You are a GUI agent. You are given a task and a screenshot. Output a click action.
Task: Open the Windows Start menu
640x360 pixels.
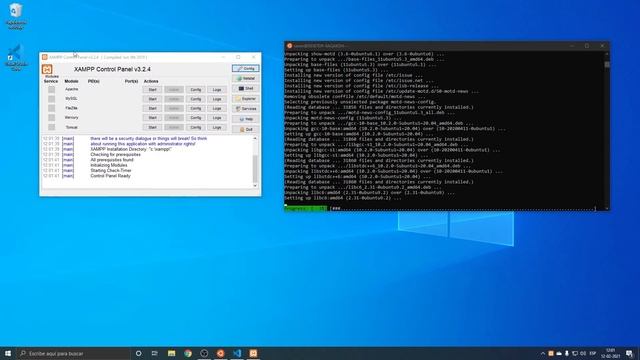click(x=8, y=353)
